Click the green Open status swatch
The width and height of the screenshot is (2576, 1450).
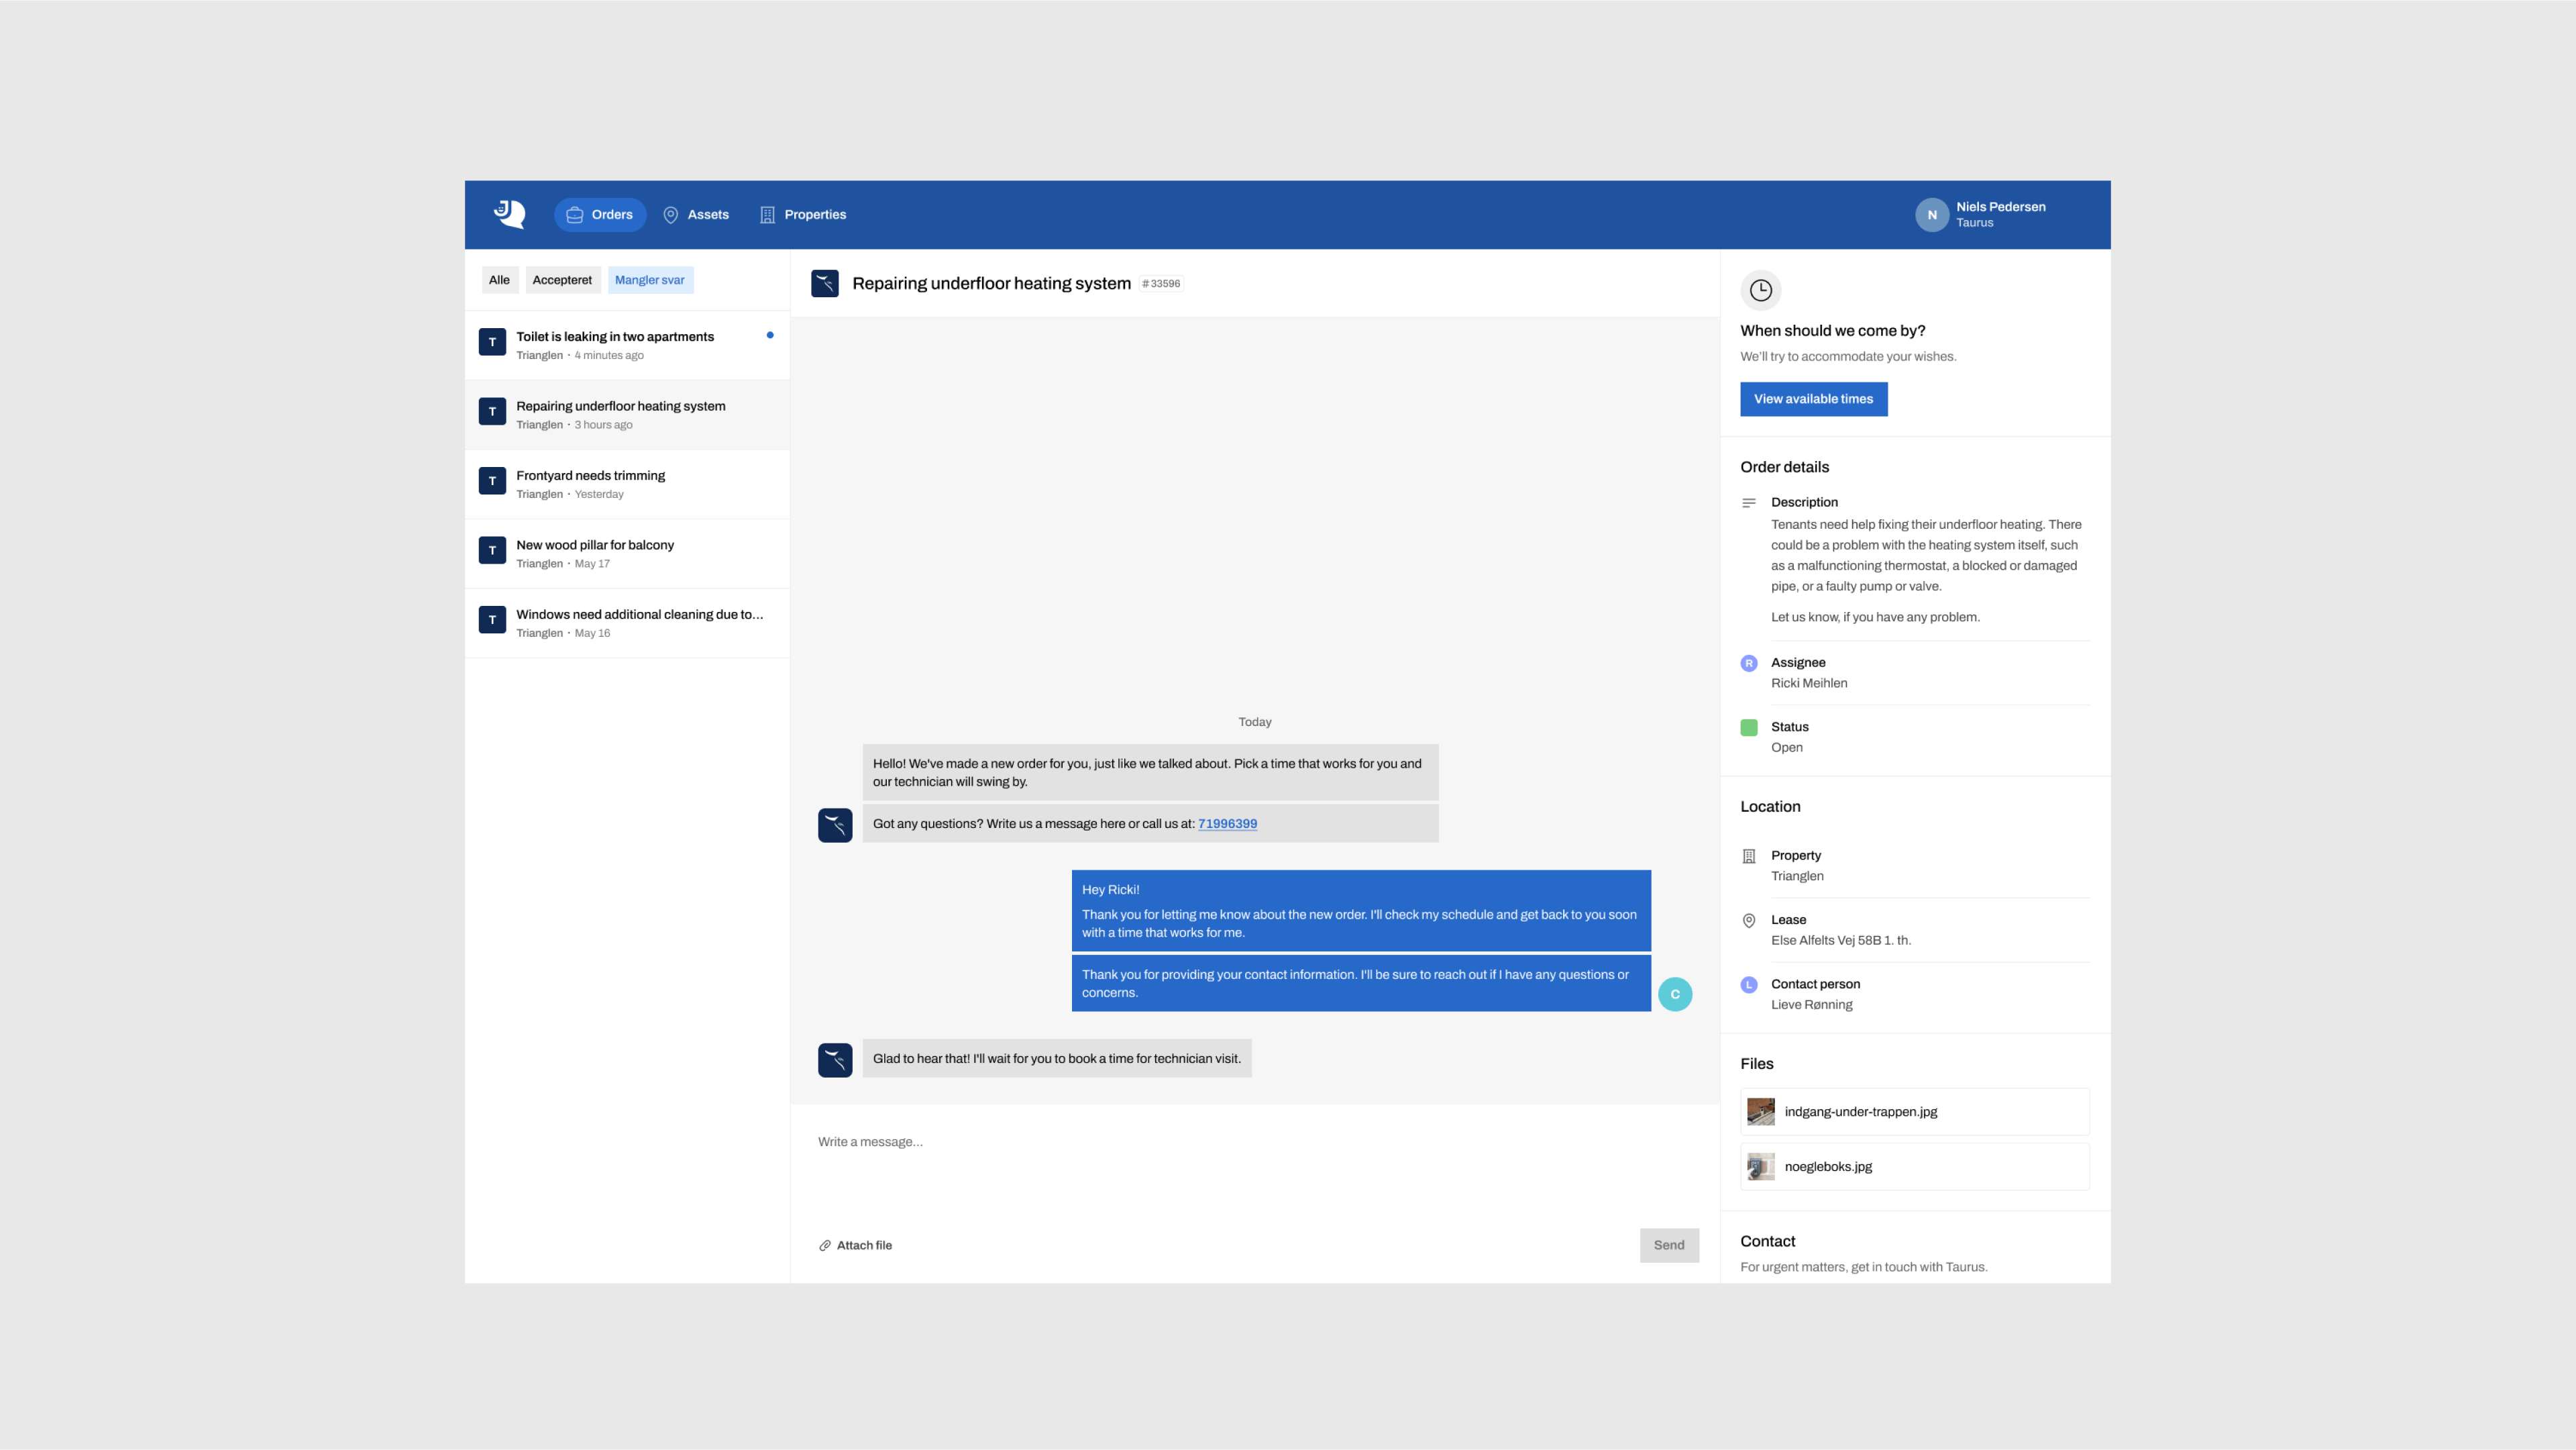click(1749, 727)
